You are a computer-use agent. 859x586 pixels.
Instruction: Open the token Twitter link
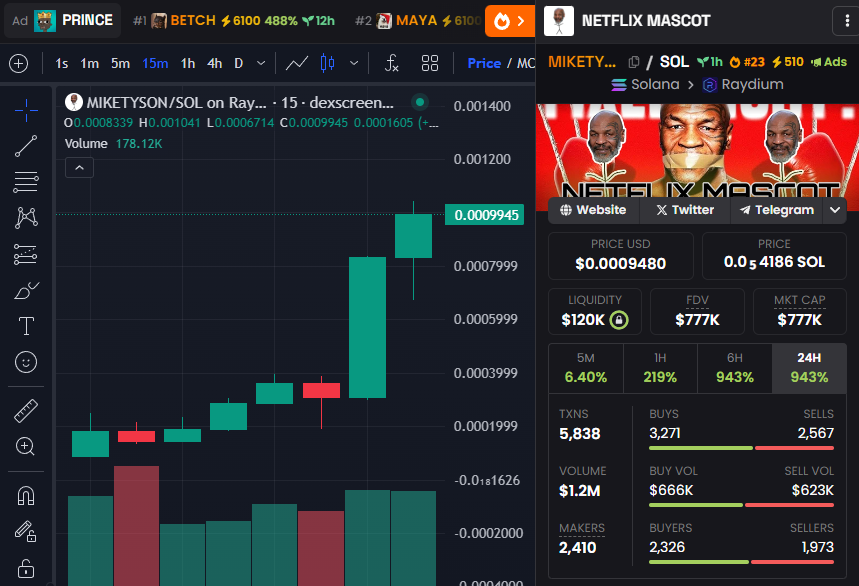685,210
